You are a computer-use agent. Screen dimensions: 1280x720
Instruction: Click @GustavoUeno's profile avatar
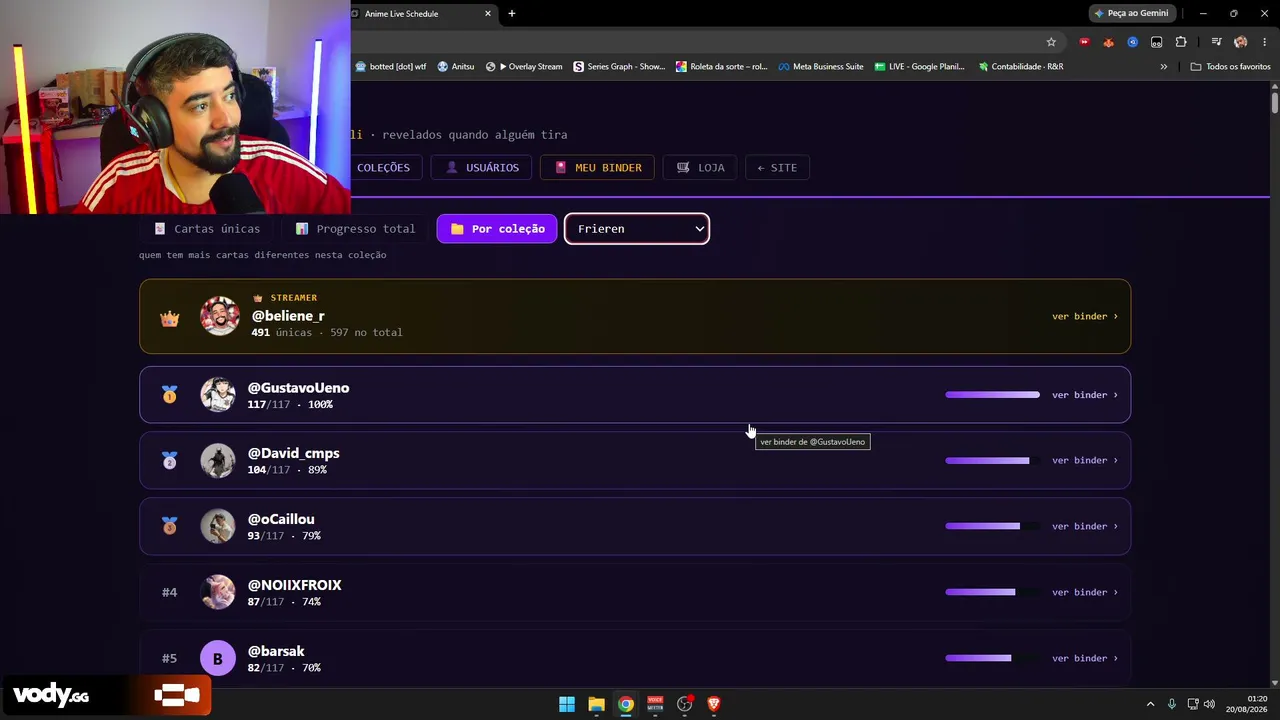tap(218, 395)
